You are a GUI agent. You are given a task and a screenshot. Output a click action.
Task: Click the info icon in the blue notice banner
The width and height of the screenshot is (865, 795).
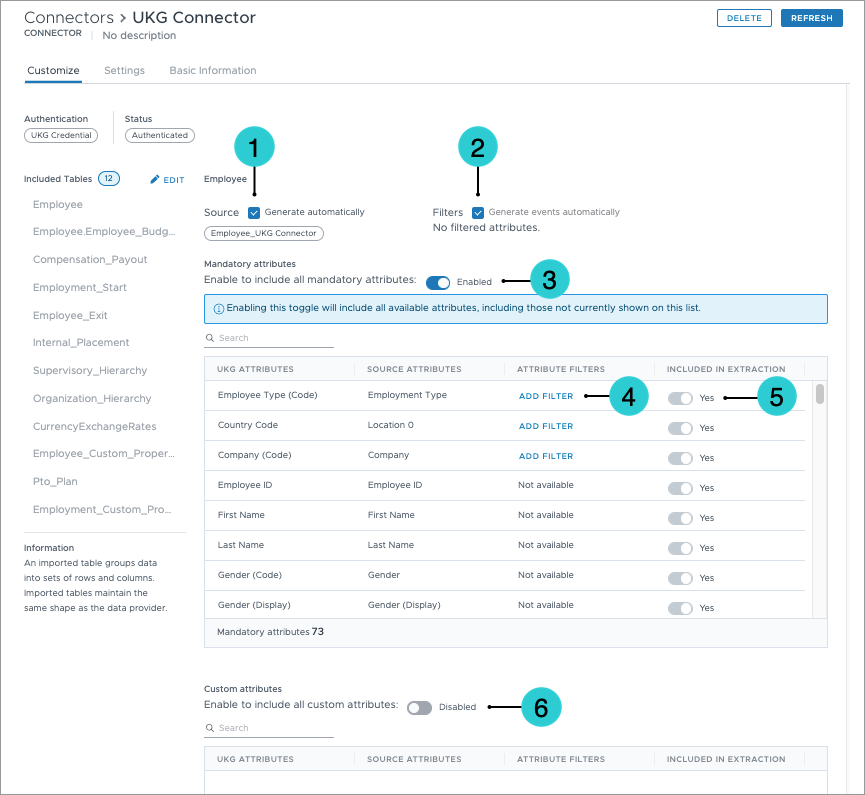pos(218,308)
